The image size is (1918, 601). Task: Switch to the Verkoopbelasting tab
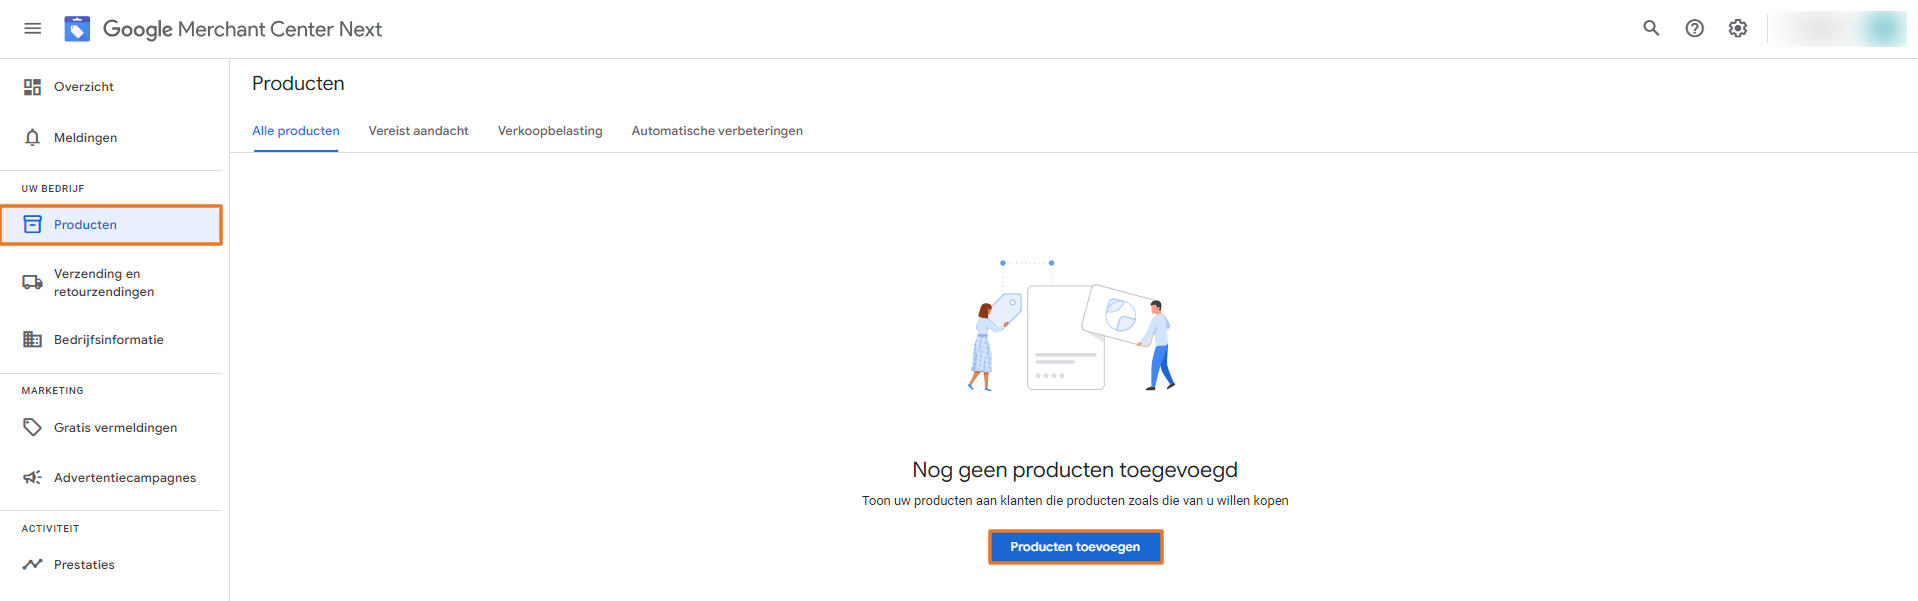(x=550, y=131)
